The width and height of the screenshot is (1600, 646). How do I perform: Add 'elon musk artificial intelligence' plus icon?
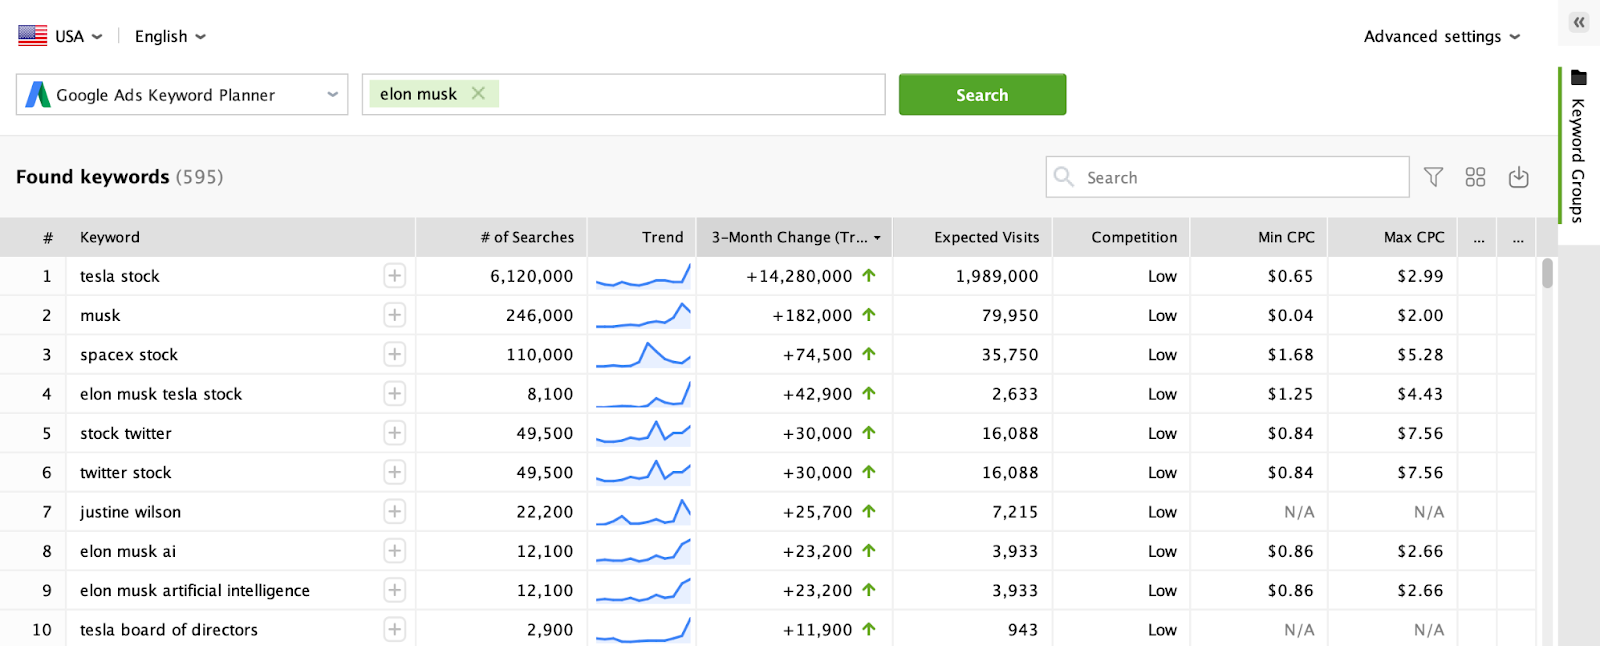click(395, 590)
